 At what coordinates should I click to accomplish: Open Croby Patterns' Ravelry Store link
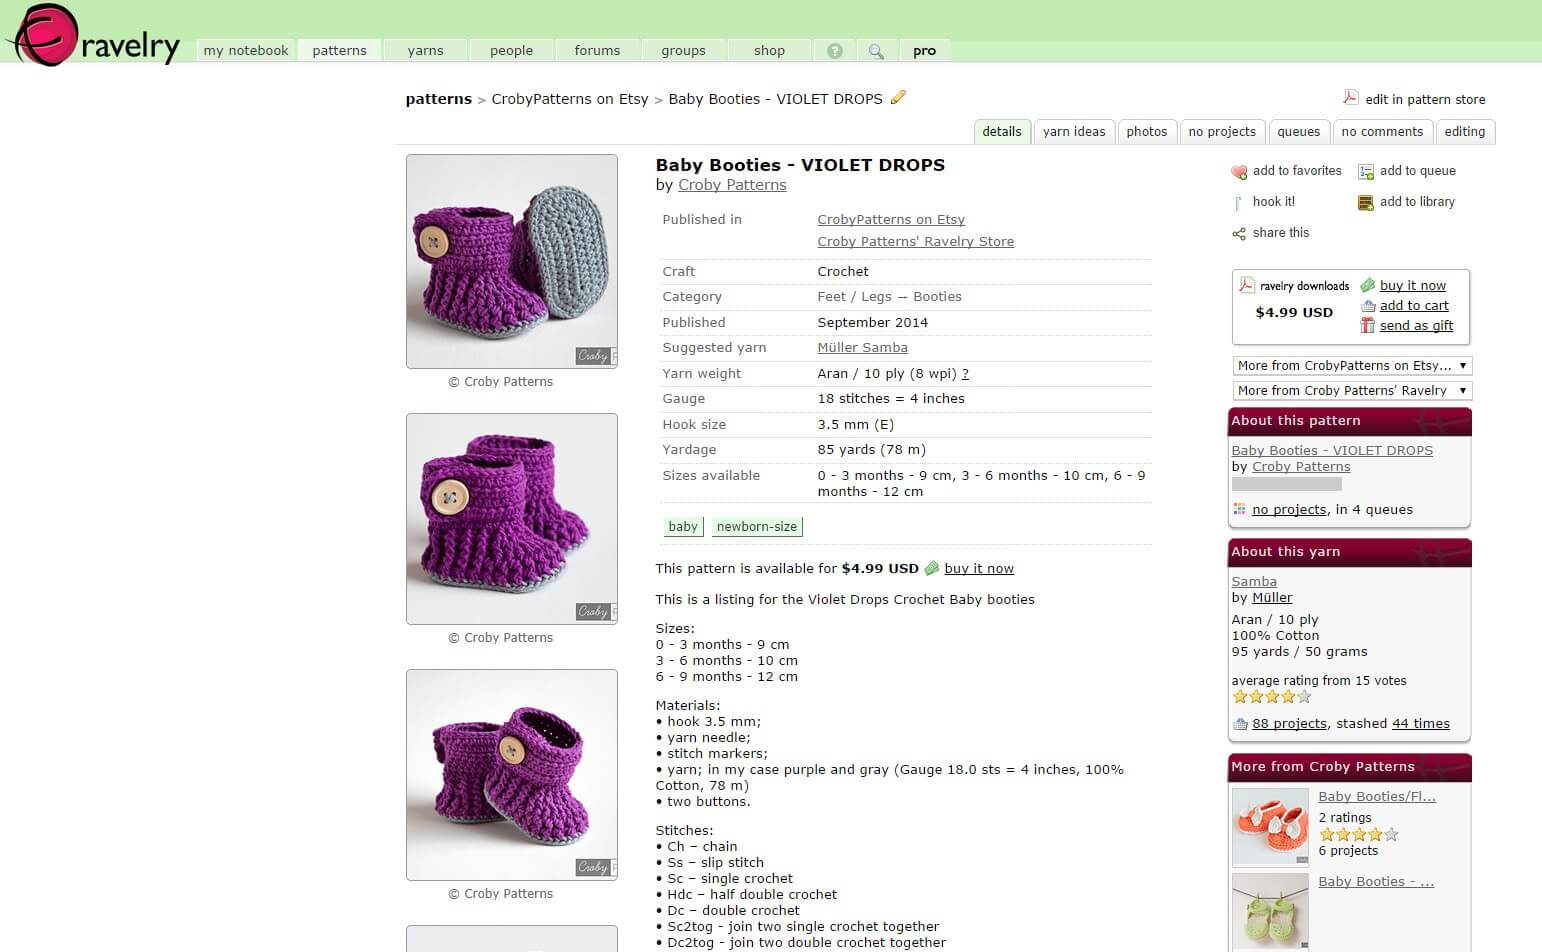tap(915, 242)
